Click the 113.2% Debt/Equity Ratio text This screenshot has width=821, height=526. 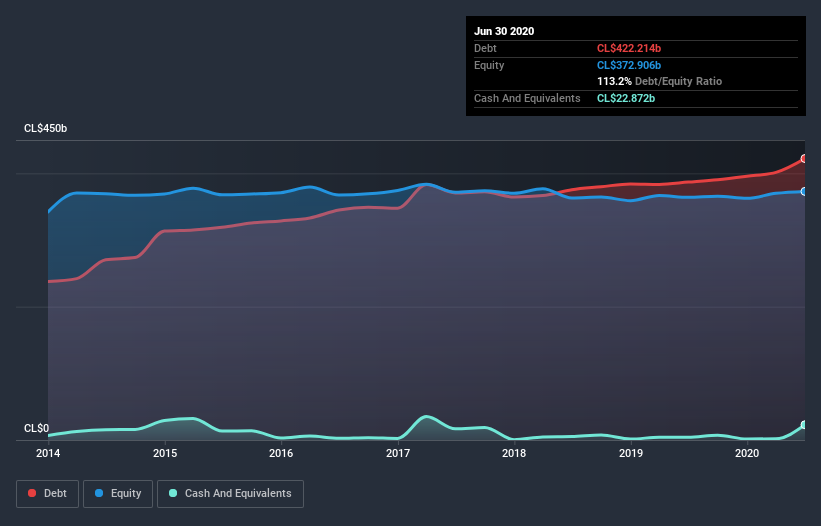click(660, 81)
